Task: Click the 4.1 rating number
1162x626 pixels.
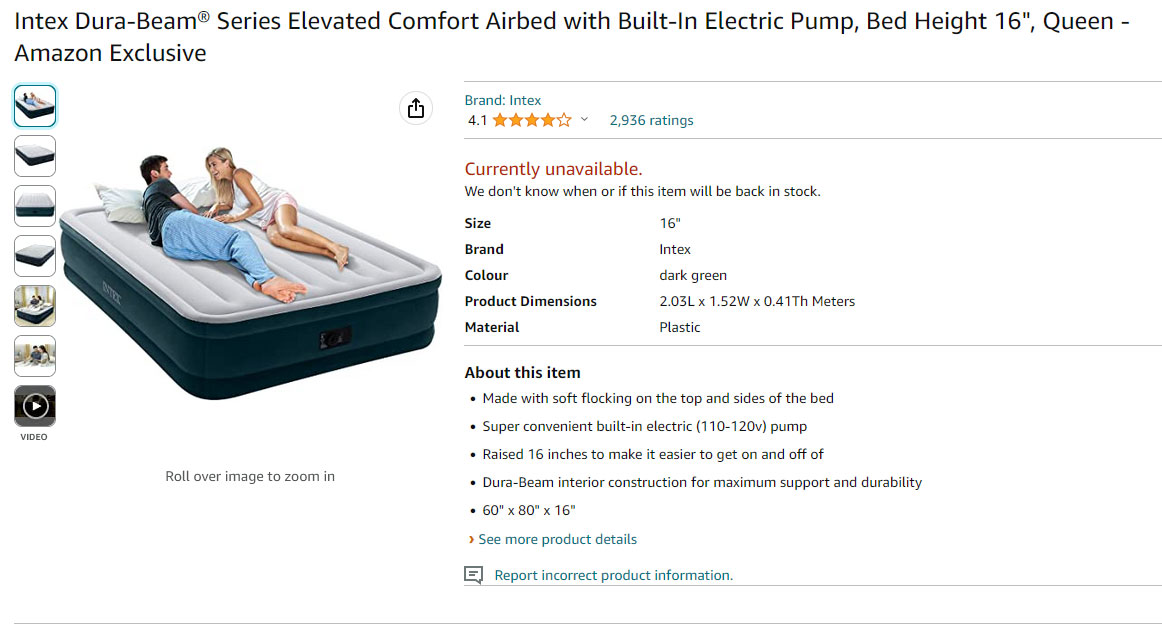Action: click(477, 120)
